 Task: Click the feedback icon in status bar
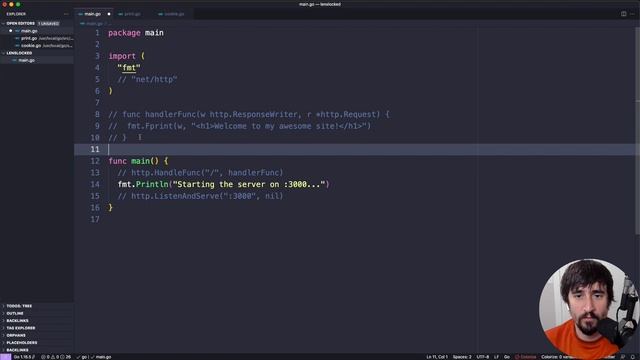point(622,357)
